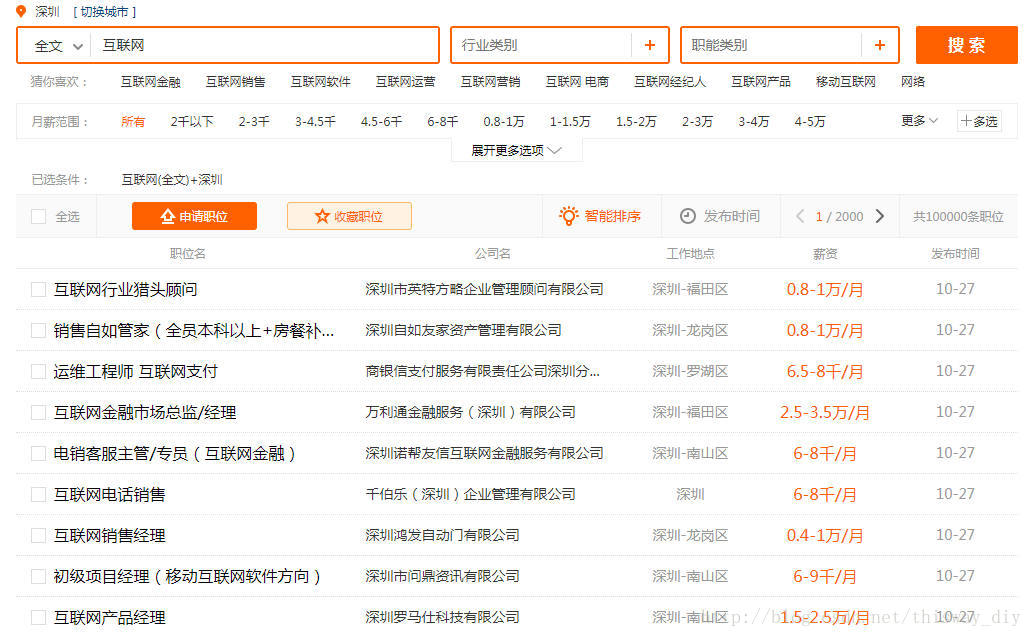Check the box for 运维工程师 互联网支付
Screen dimensions: 1032x637
pyautogui.click(x=39, y=371)
